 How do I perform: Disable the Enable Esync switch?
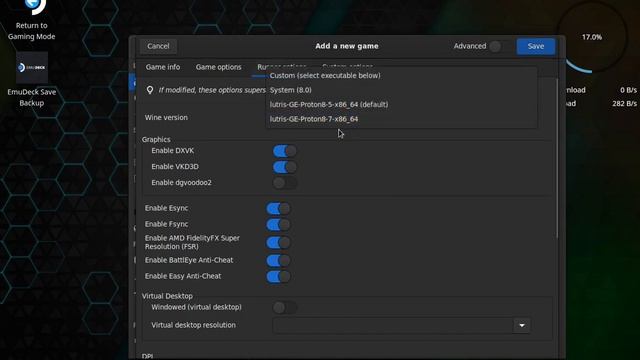278,209
